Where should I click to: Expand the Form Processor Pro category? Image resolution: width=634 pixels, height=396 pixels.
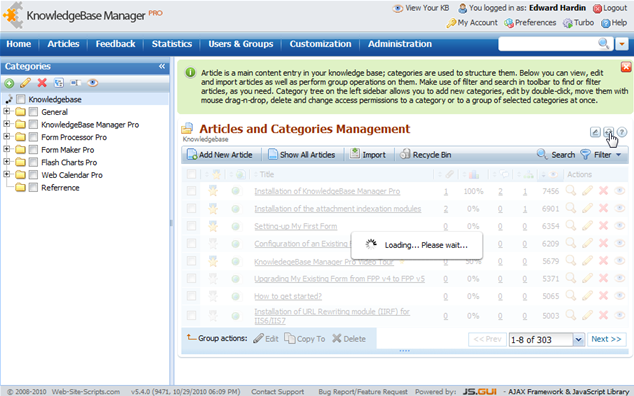tap(6, 136)
